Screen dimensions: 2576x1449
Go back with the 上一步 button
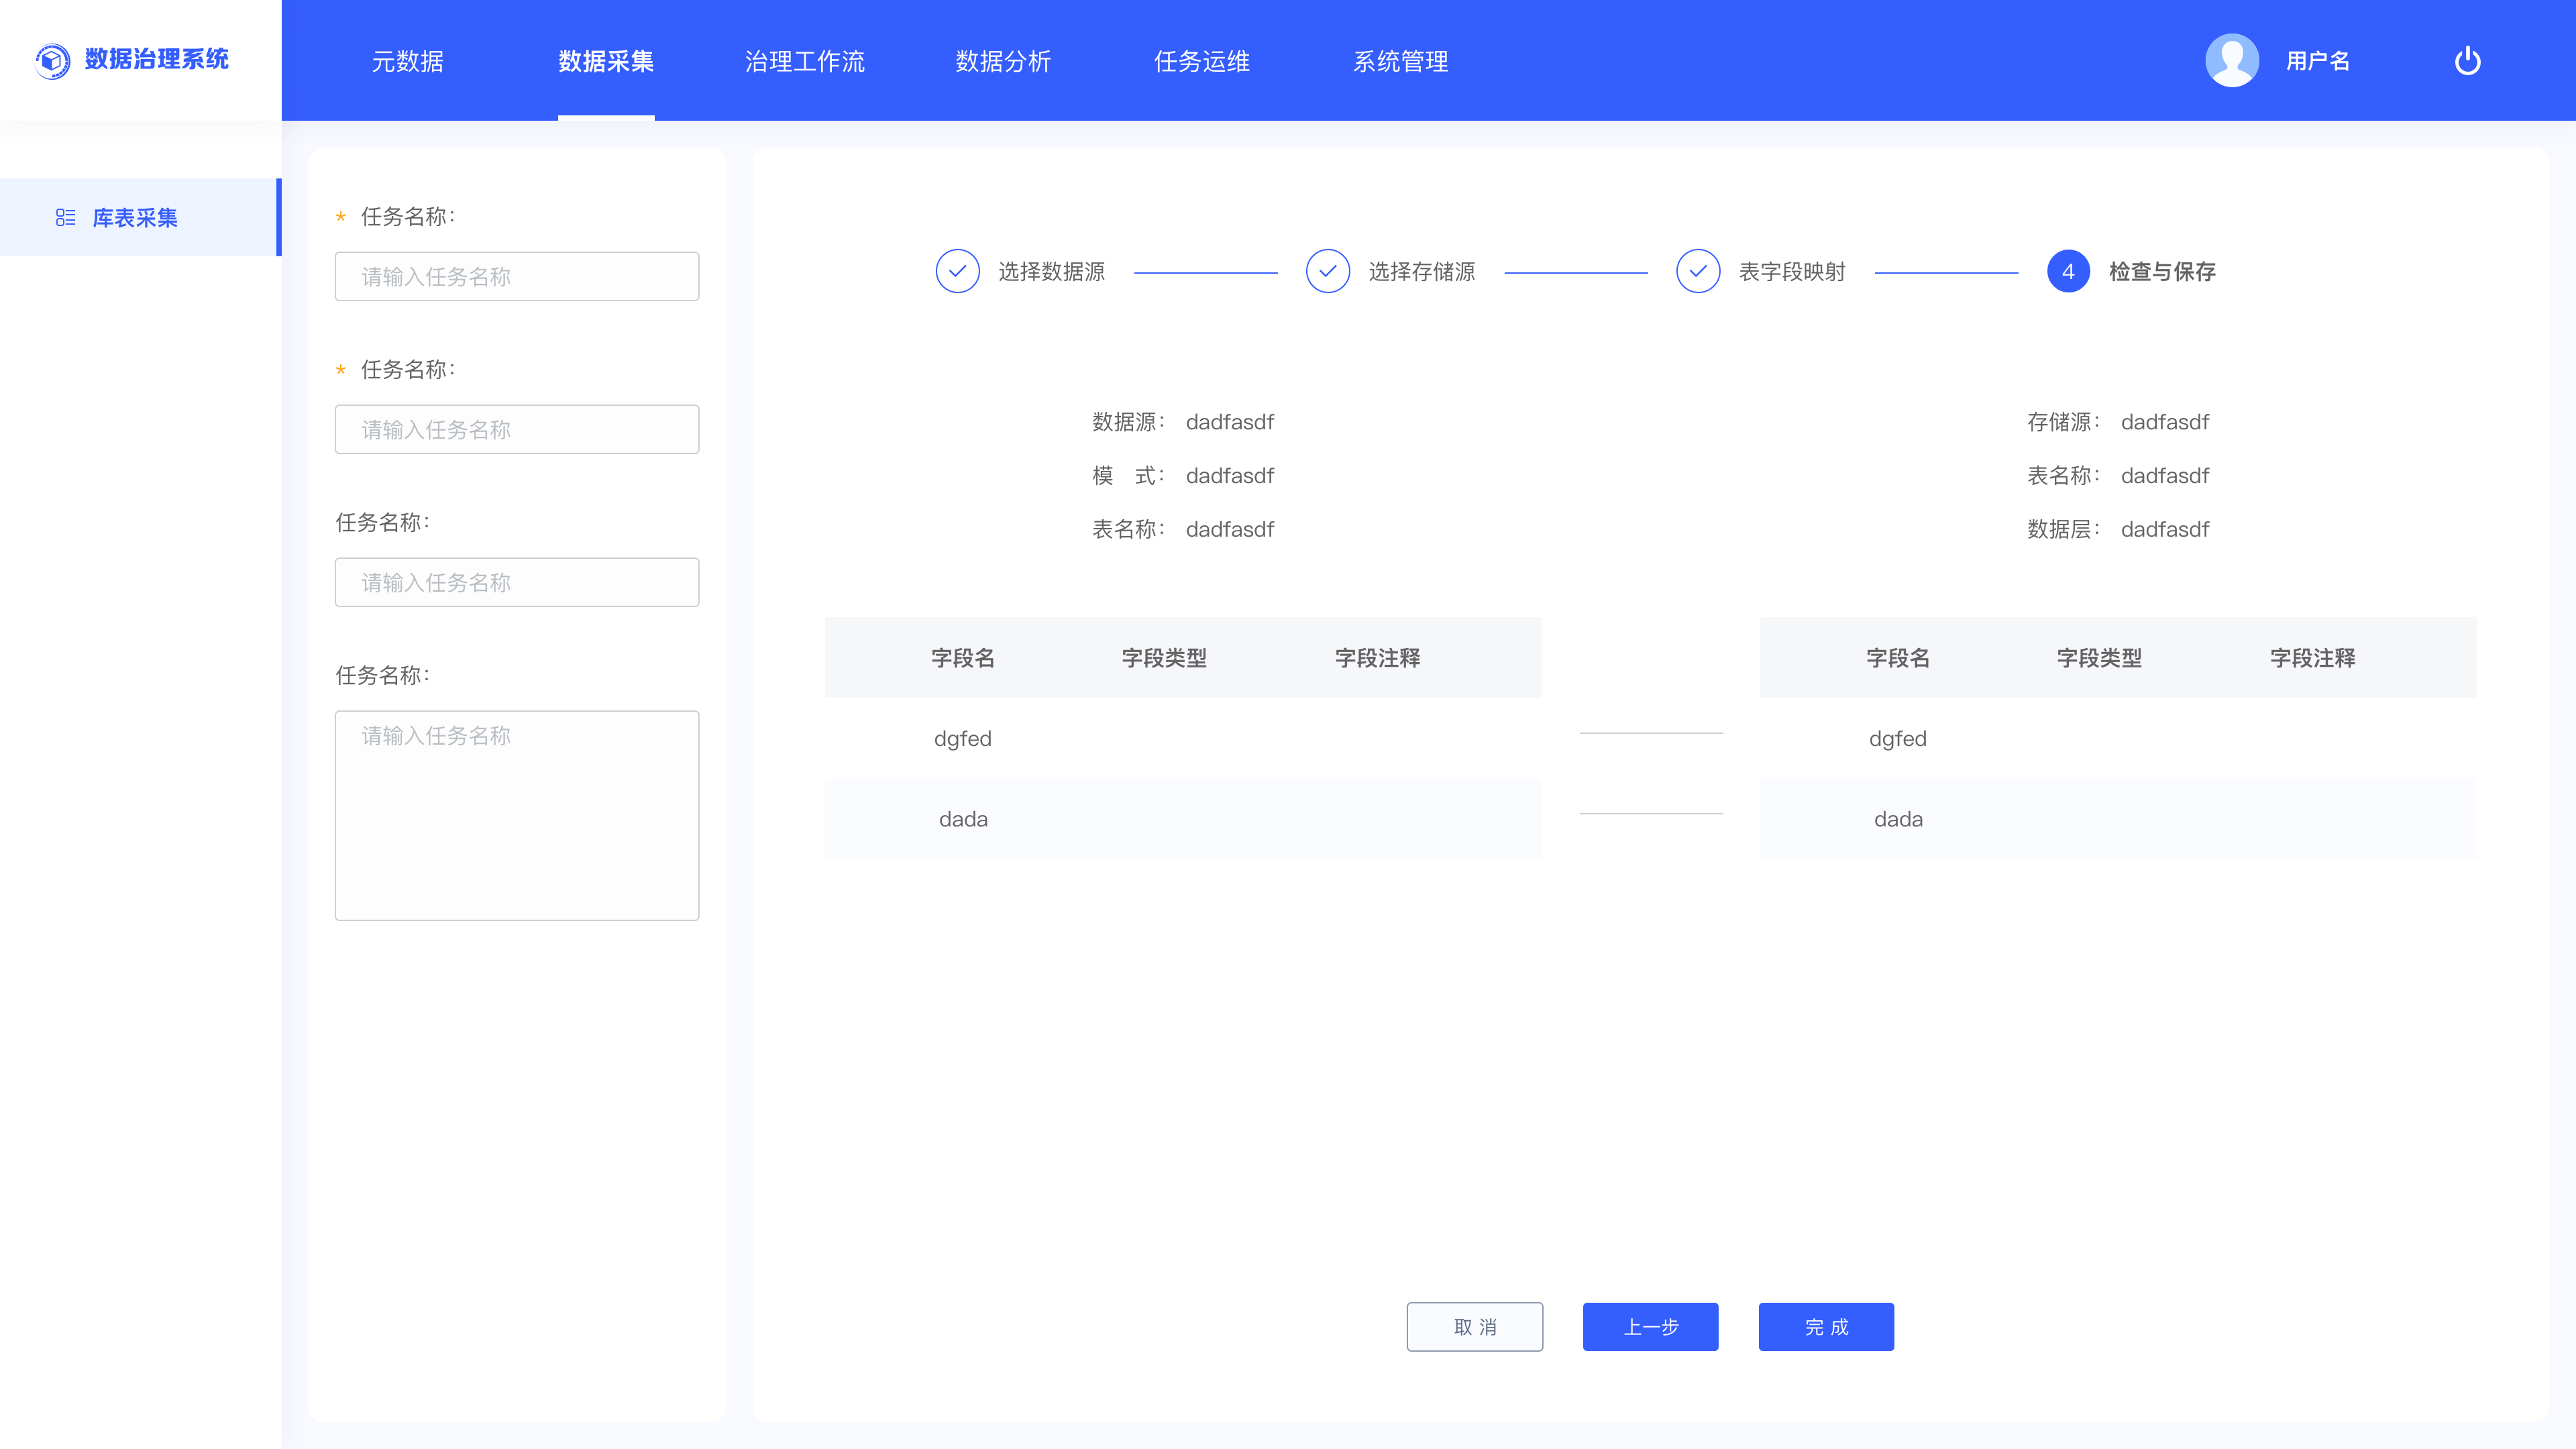(1651, 1327)
